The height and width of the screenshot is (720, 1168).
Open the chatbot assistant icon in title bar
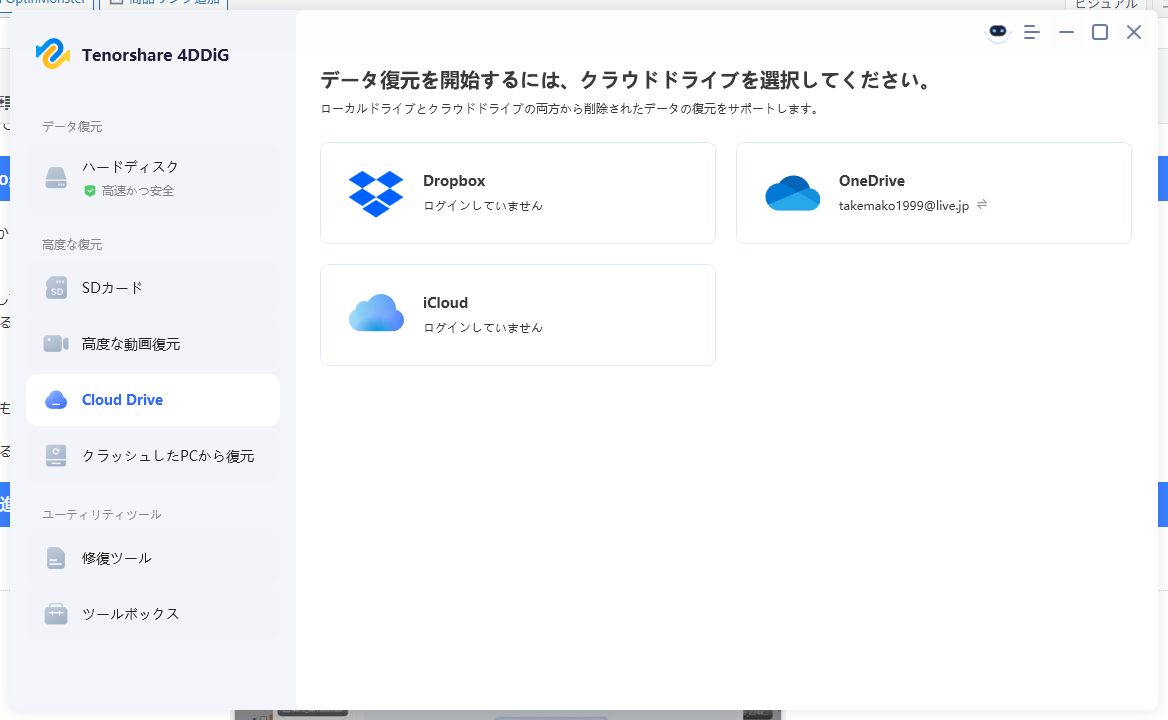click(x=997, y=33)
